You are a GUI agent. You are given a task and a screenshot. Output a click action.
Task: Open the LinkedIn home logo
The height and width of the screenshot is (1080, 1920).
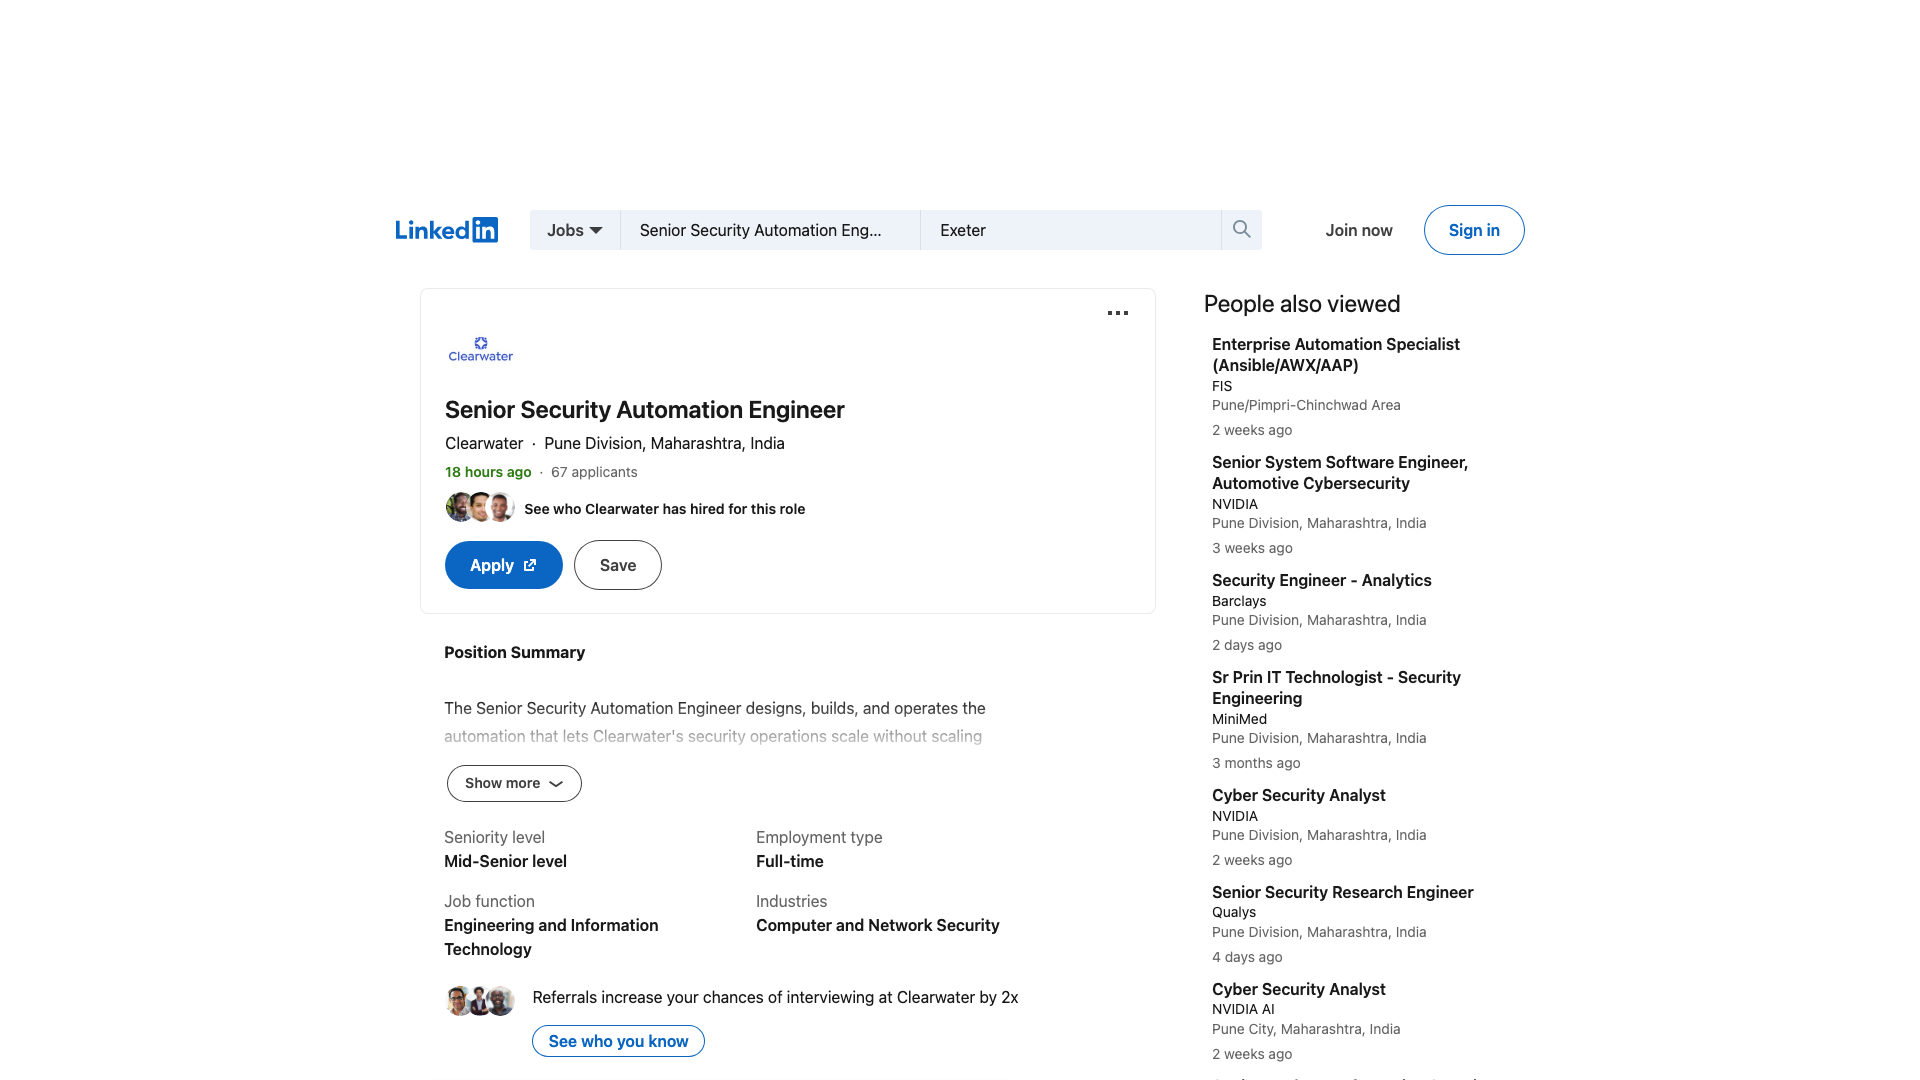(x=446, y=230)
